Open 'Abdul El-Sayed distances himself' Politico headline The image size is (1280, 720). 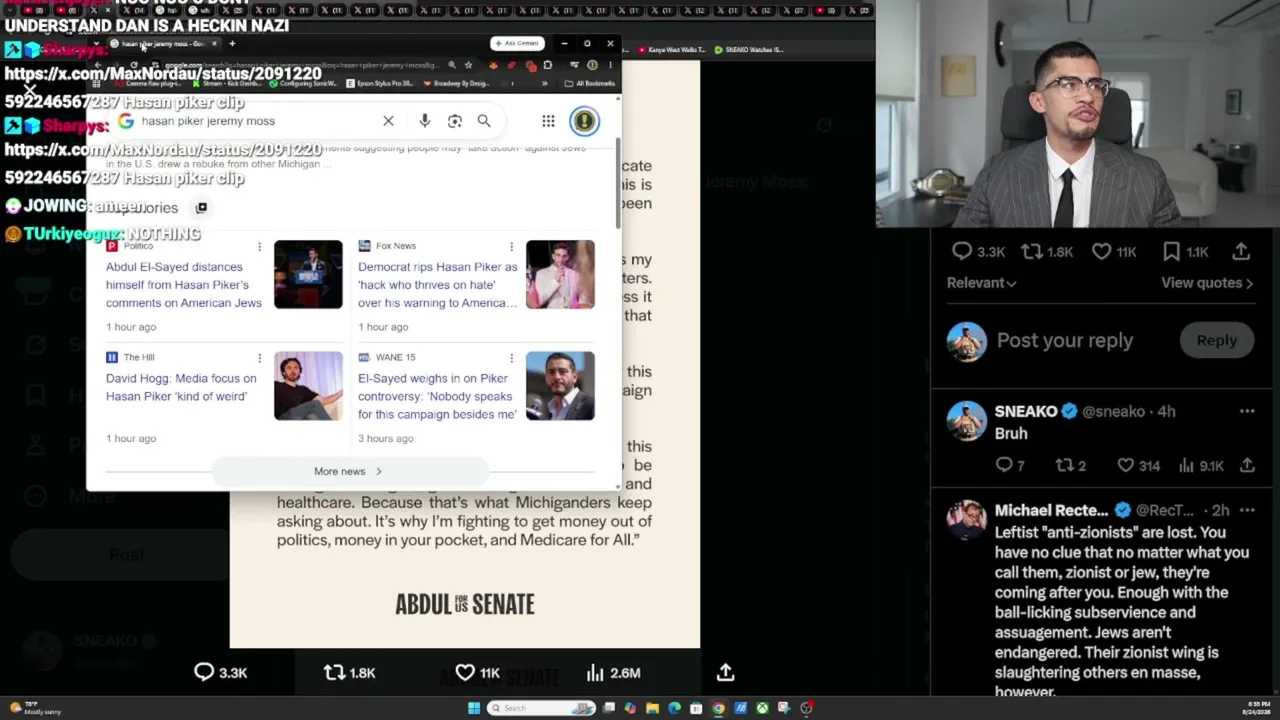coord(184,285)
